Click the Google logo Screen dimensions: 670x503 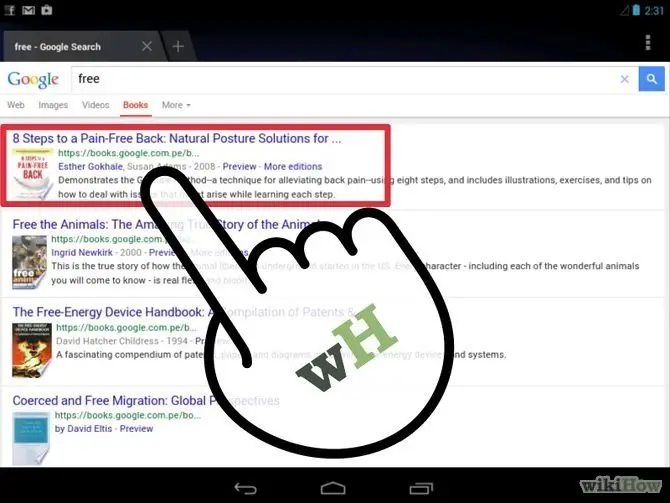33,79
